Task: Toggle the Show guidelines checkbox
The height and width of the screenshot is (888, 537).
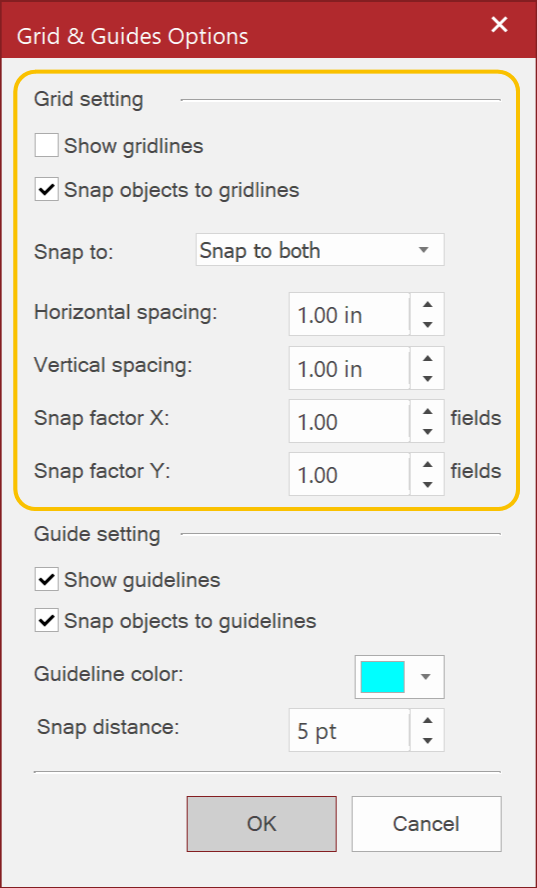Action: [46, 580]
